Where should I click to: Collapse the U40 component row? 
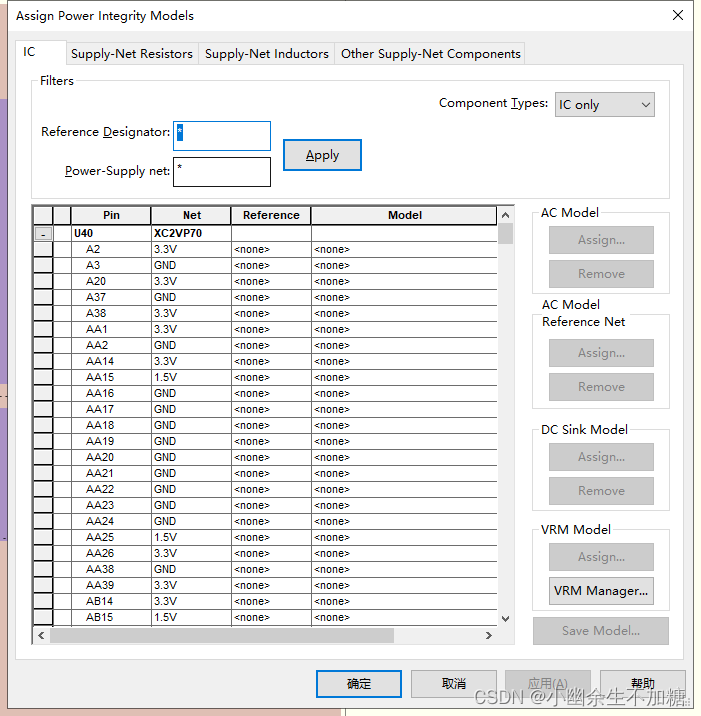pyautogui.click(x=43, y=234)
